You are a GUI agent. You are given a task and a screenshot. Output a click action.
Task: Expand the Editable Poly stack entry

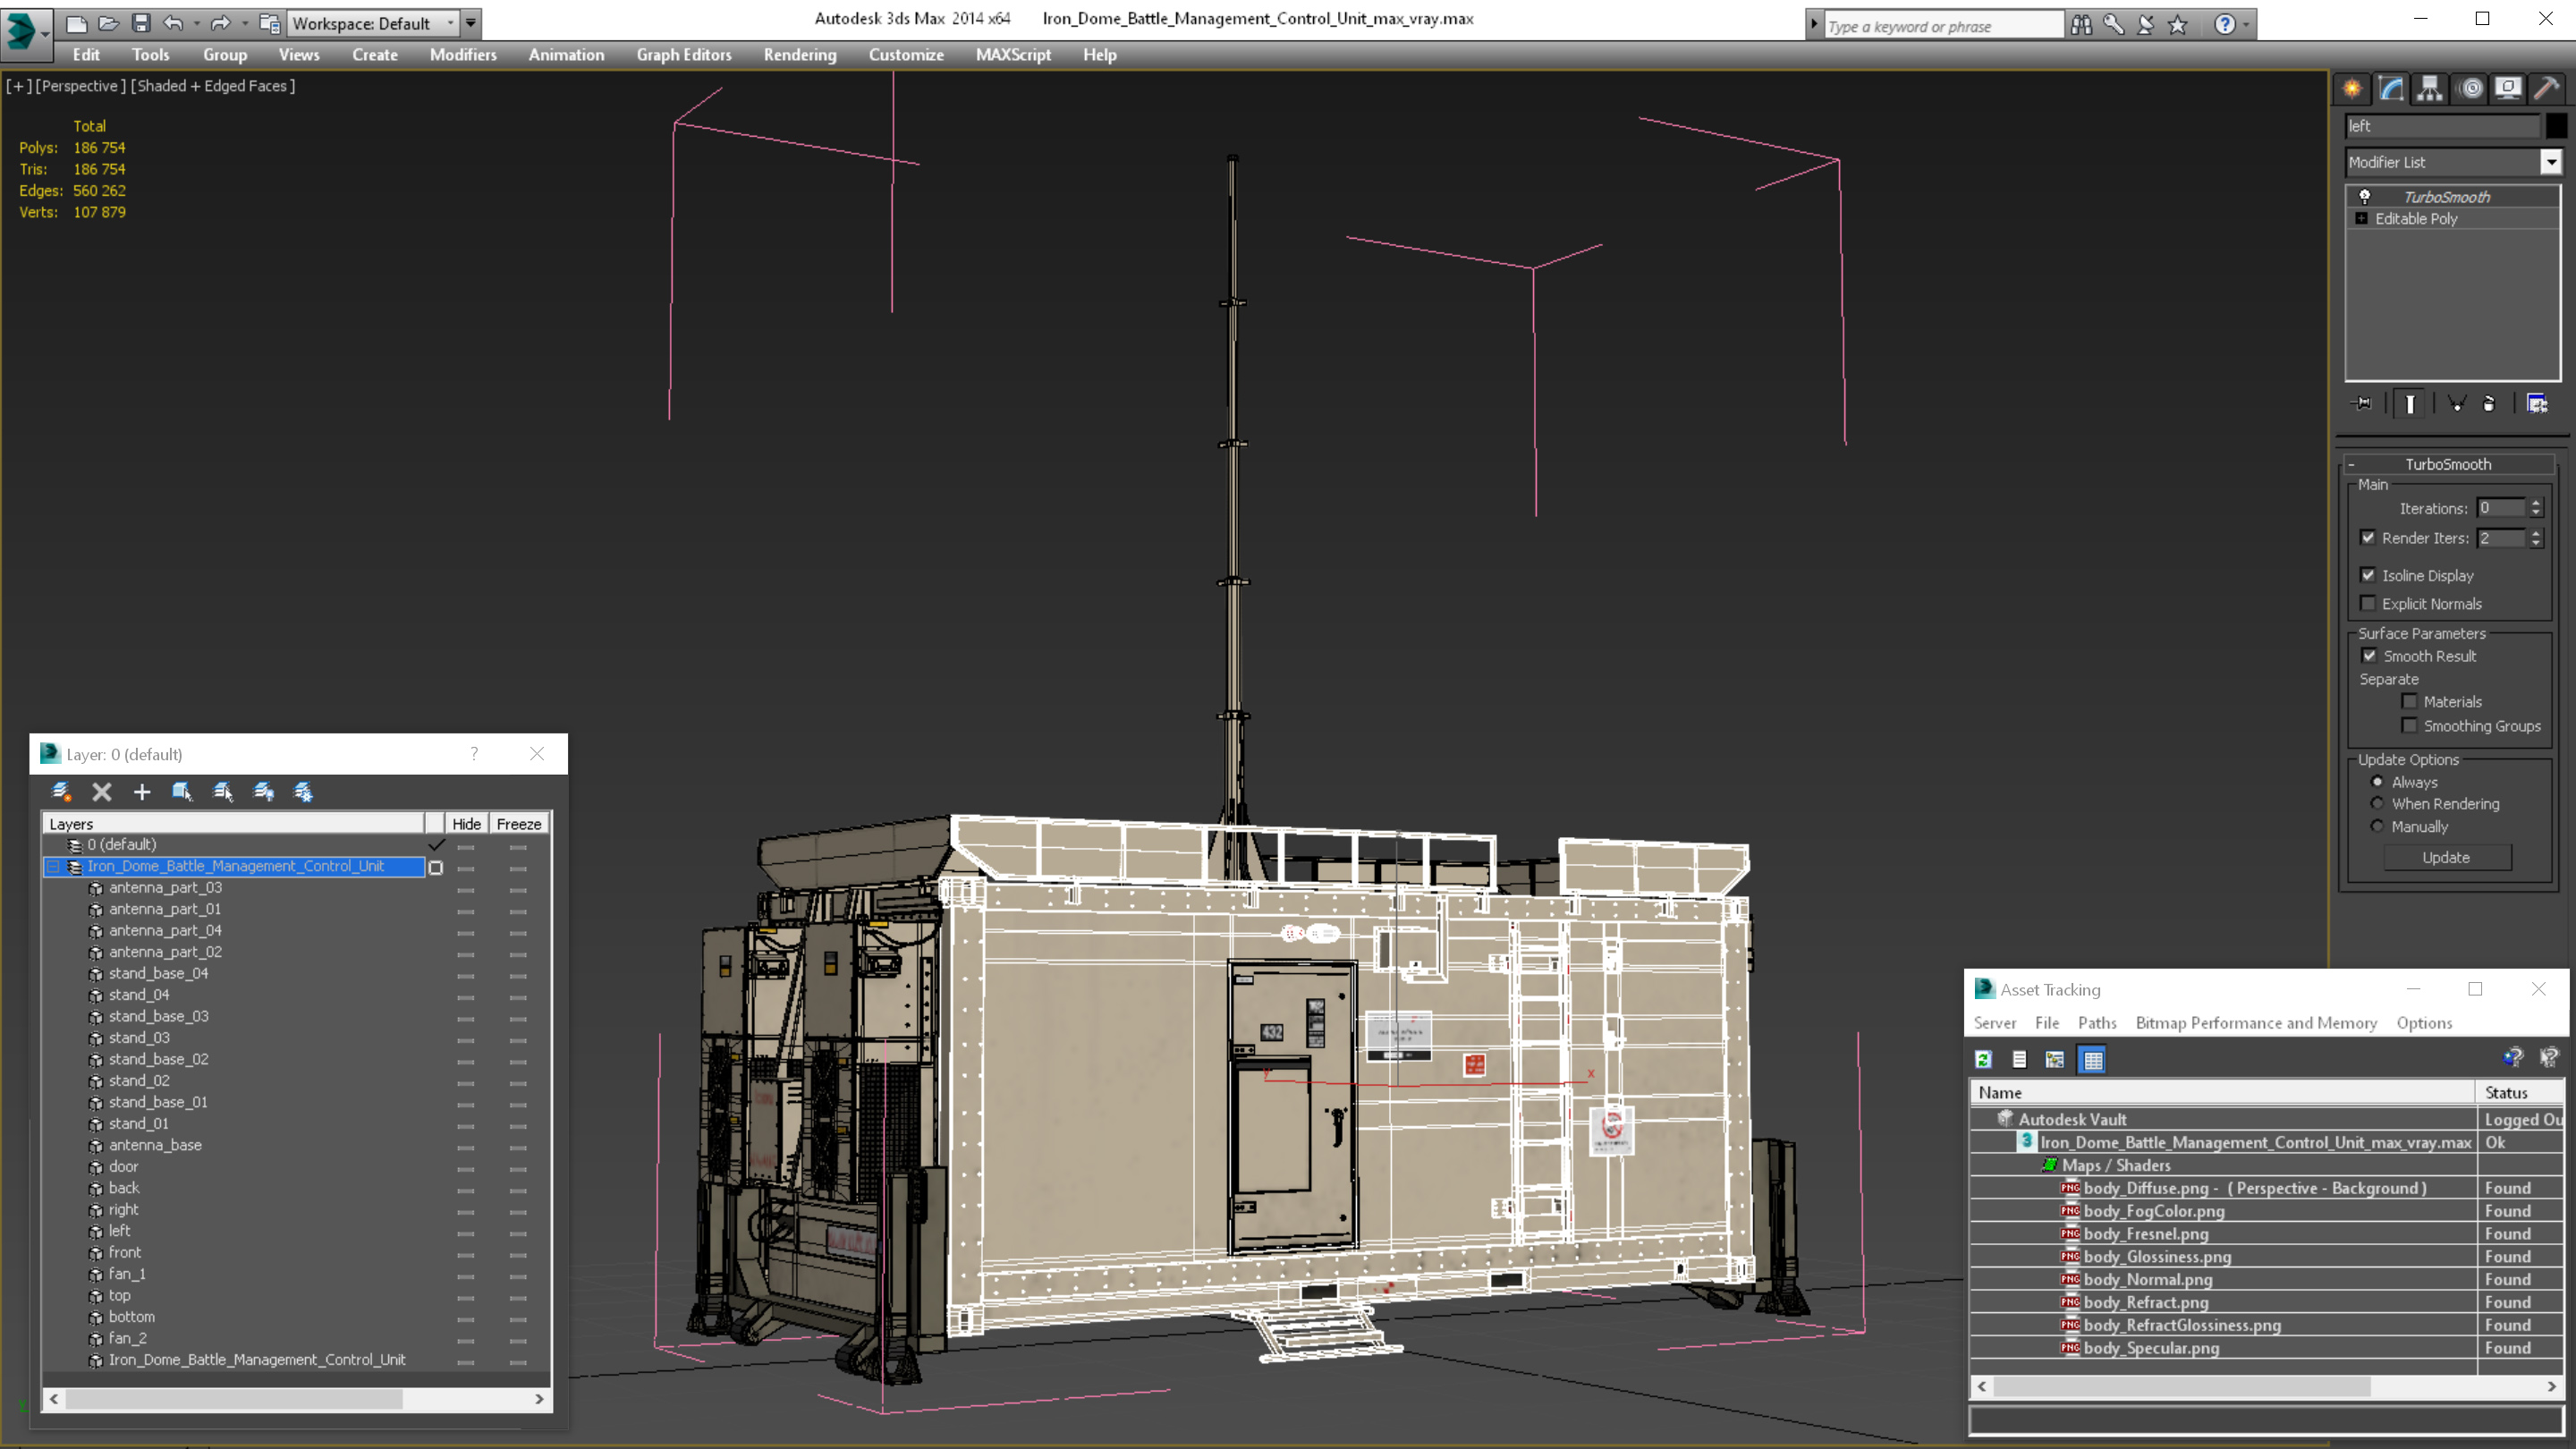[x=2362, y=219]
